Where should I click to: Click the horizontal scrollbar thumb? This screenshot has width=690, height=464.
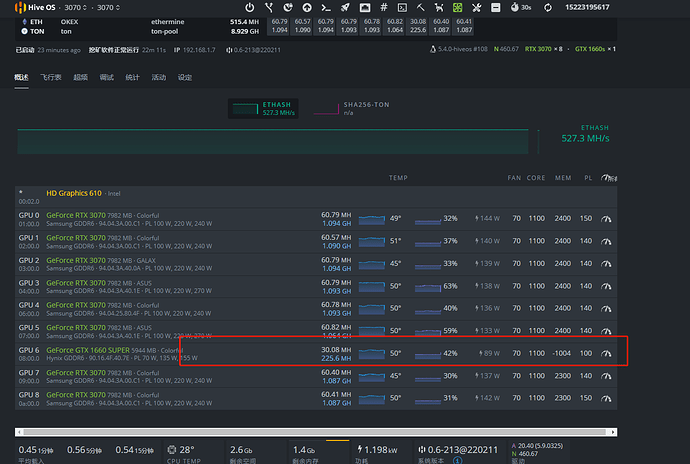(x=315, y=432)
